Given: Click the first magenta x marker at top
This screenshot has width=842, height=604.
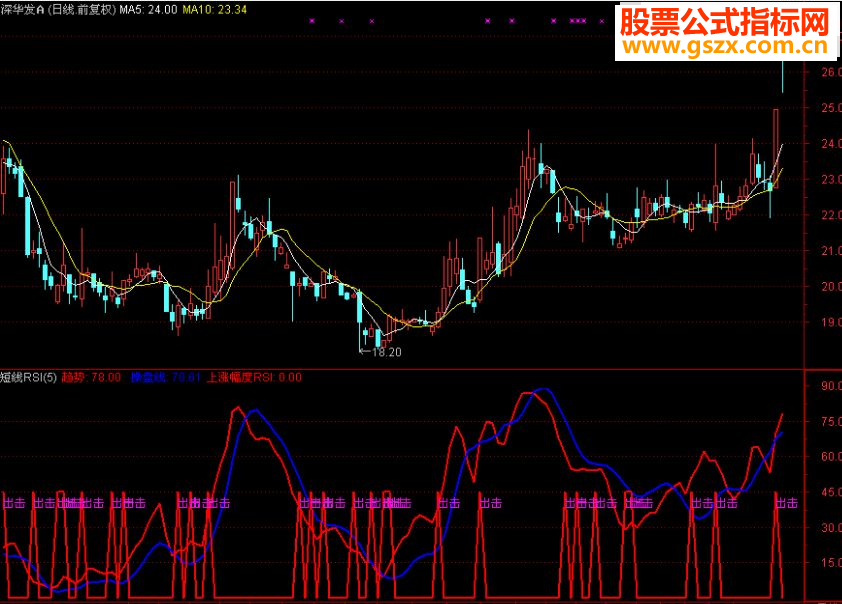Looking at the screenshot, I should [312, 21].
